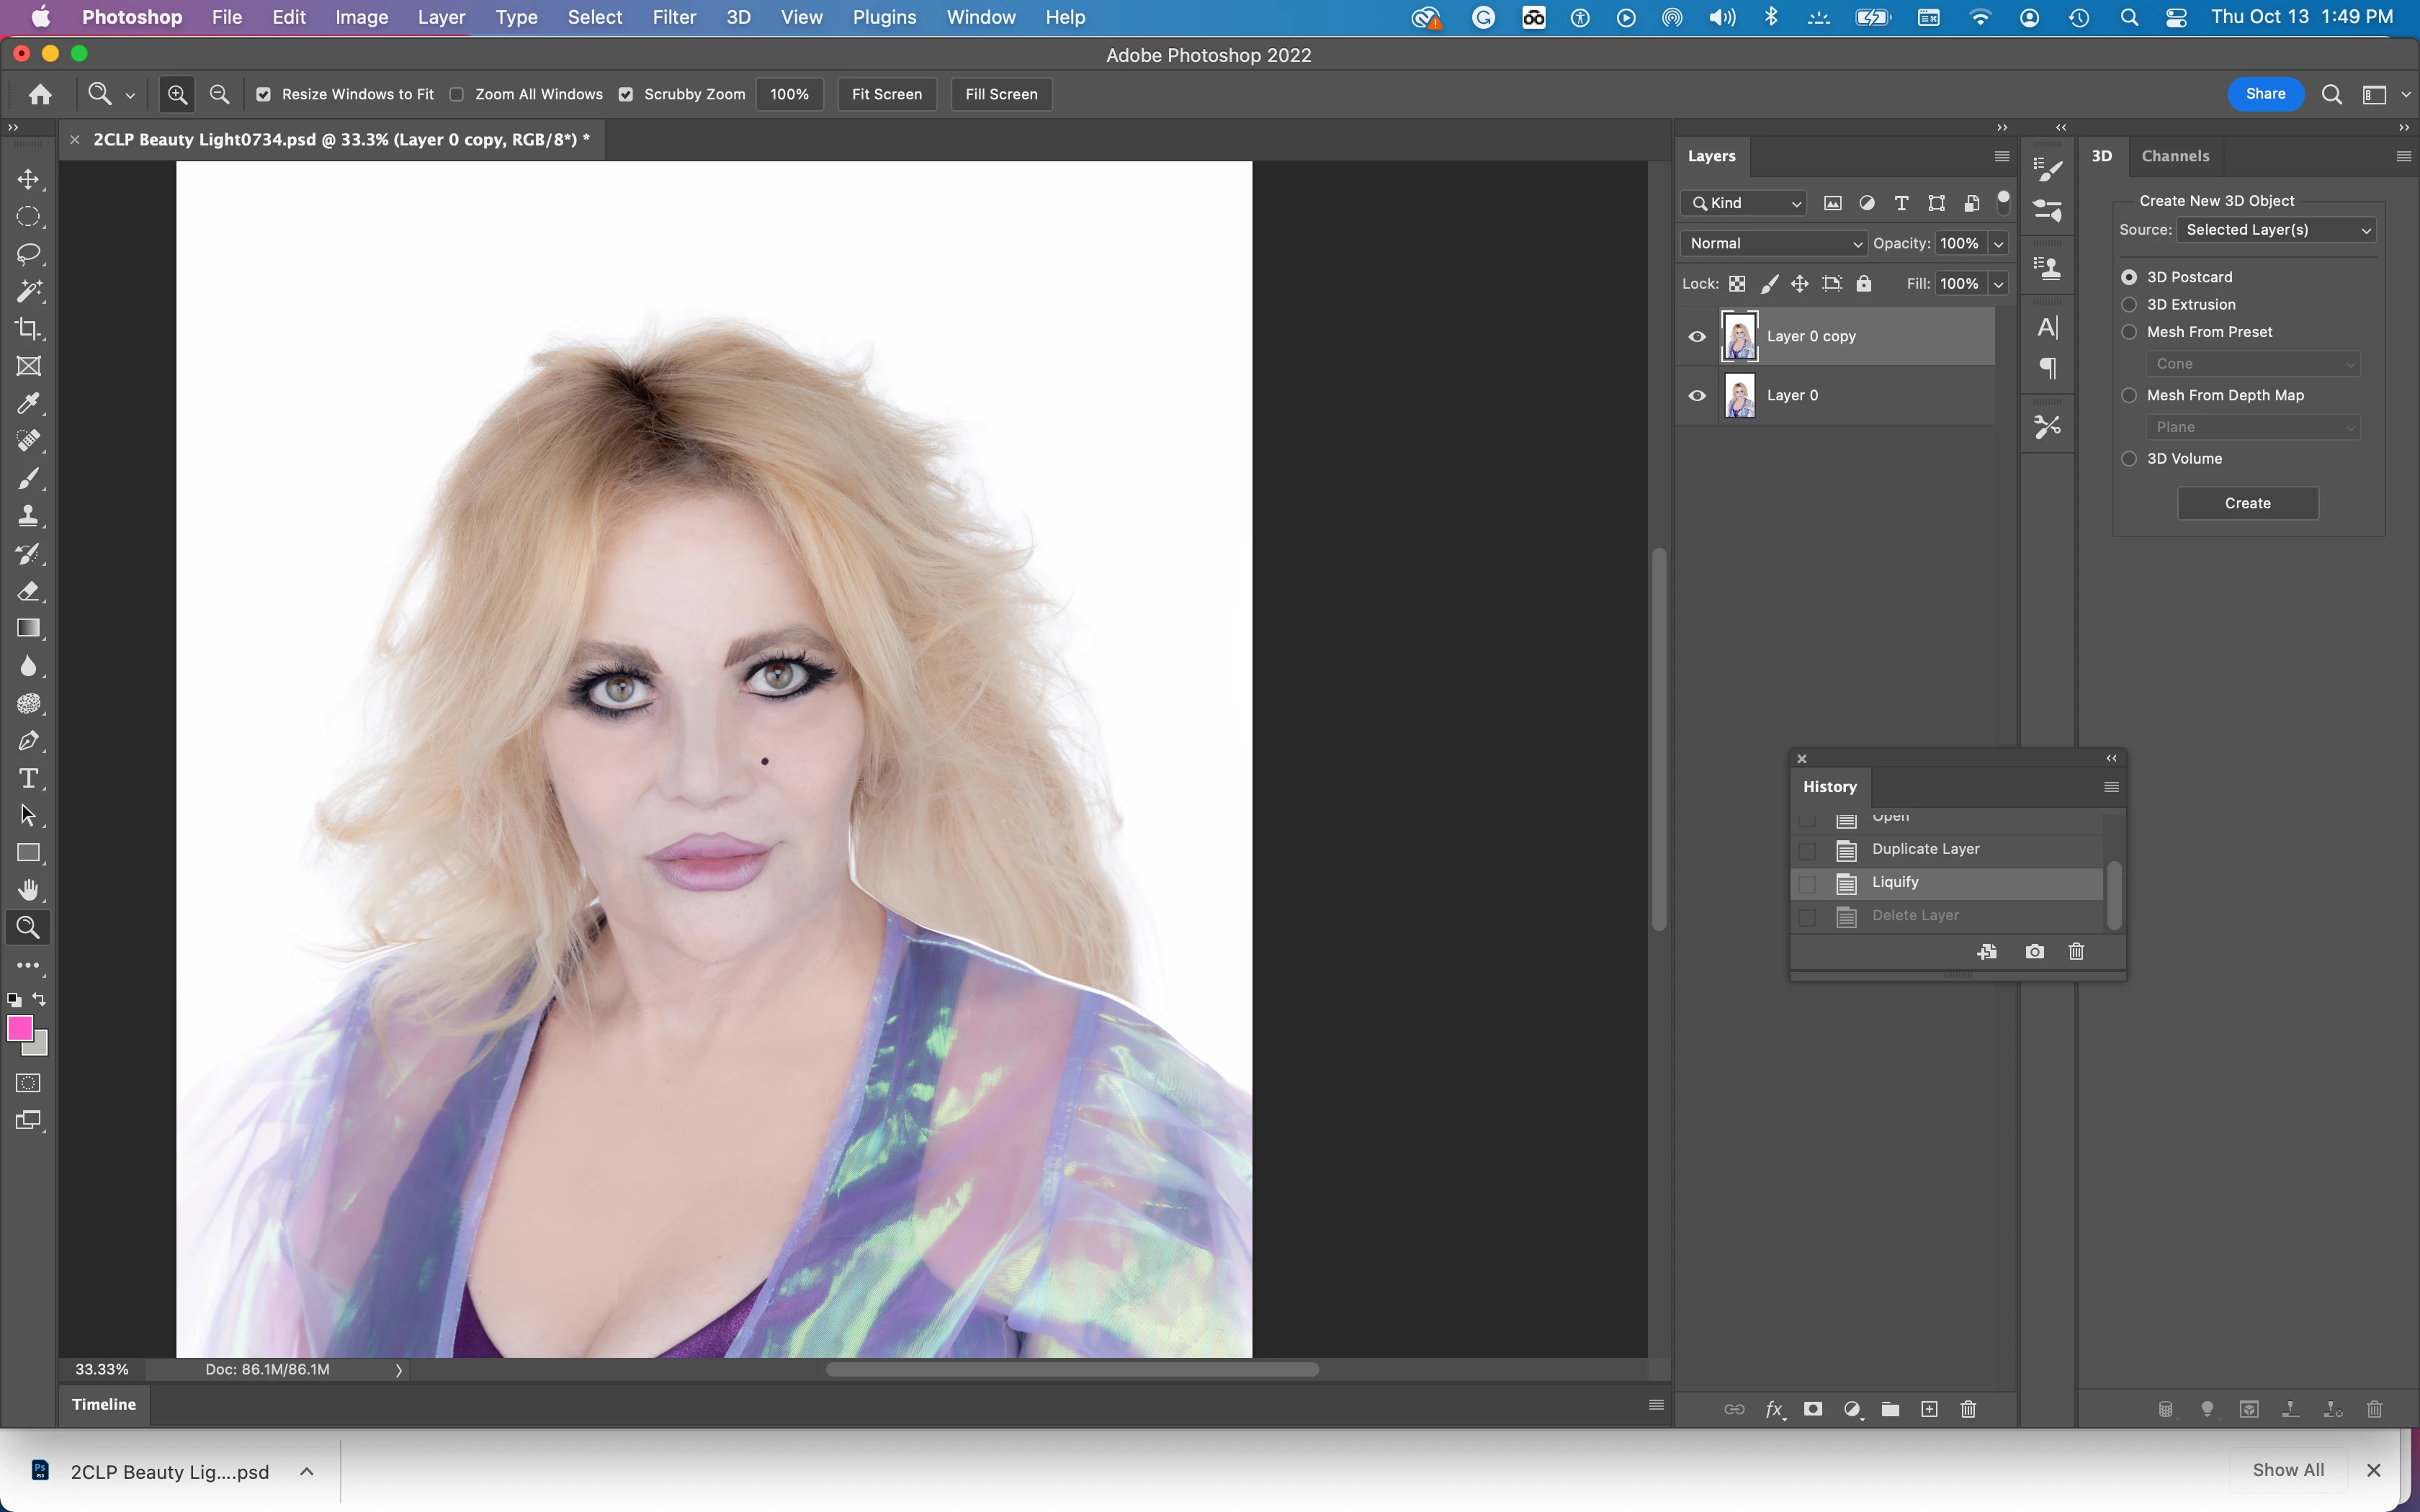Image resolution: width=2420 pixels, height=1512 pixels.
Task: Select the Hand tool
Action: [28, 890]
